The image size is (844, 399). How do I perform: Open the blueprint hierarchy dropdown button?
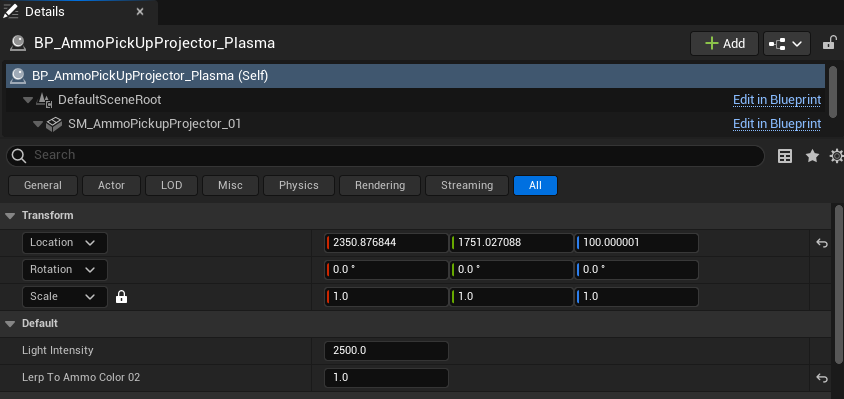coord(786,44)
